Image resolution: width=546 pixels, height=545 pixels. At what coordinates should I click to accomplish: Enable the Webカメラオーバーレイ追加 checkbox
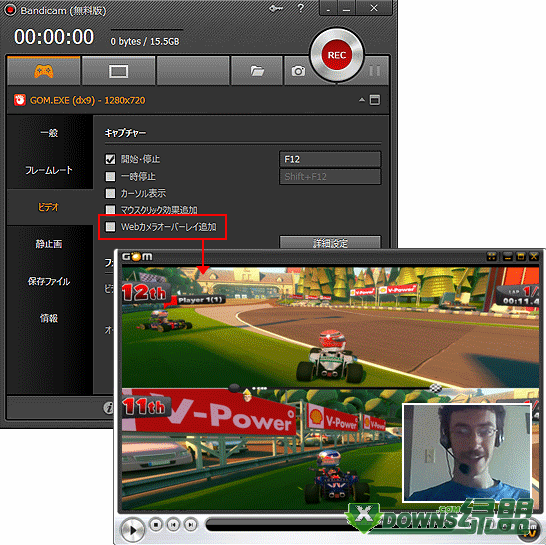click(x=110, y=227)
